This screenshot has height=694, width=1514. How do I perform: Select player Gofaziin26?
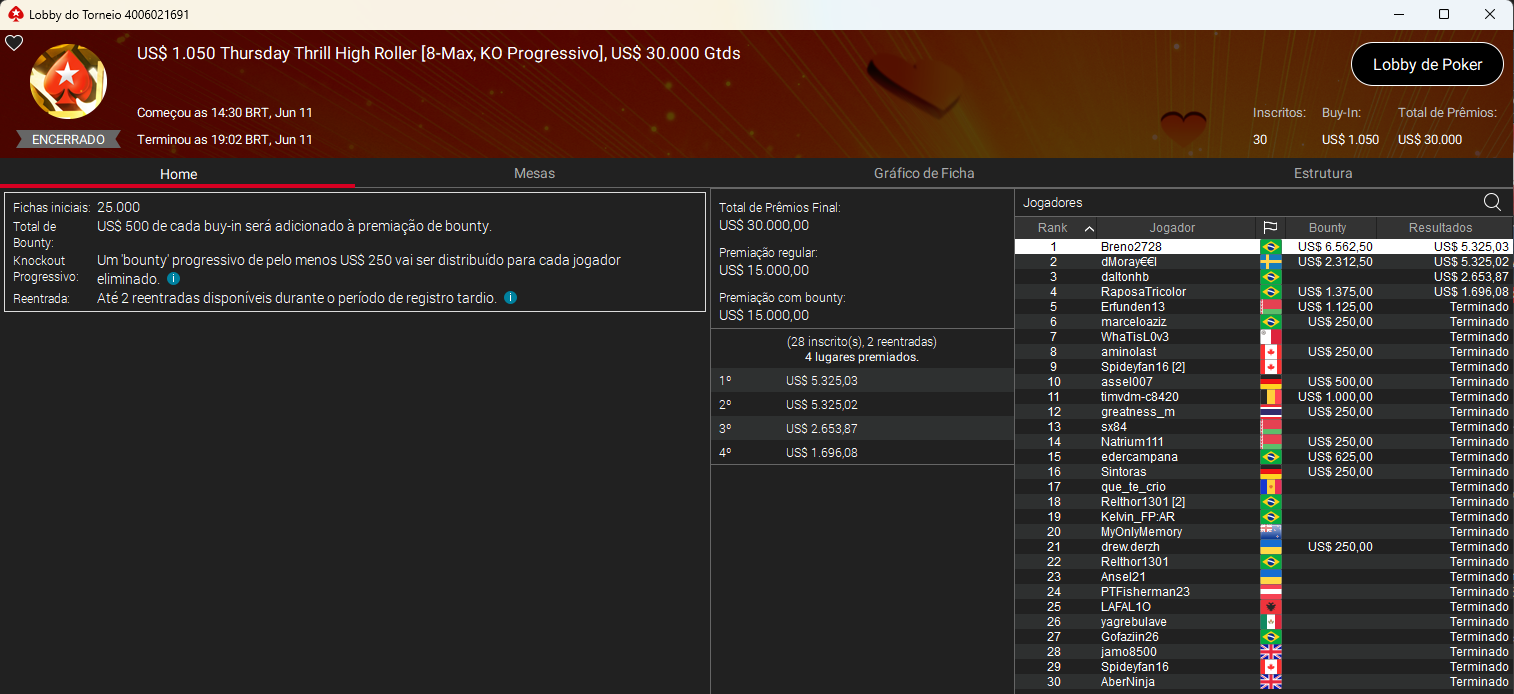(1263, 636)
